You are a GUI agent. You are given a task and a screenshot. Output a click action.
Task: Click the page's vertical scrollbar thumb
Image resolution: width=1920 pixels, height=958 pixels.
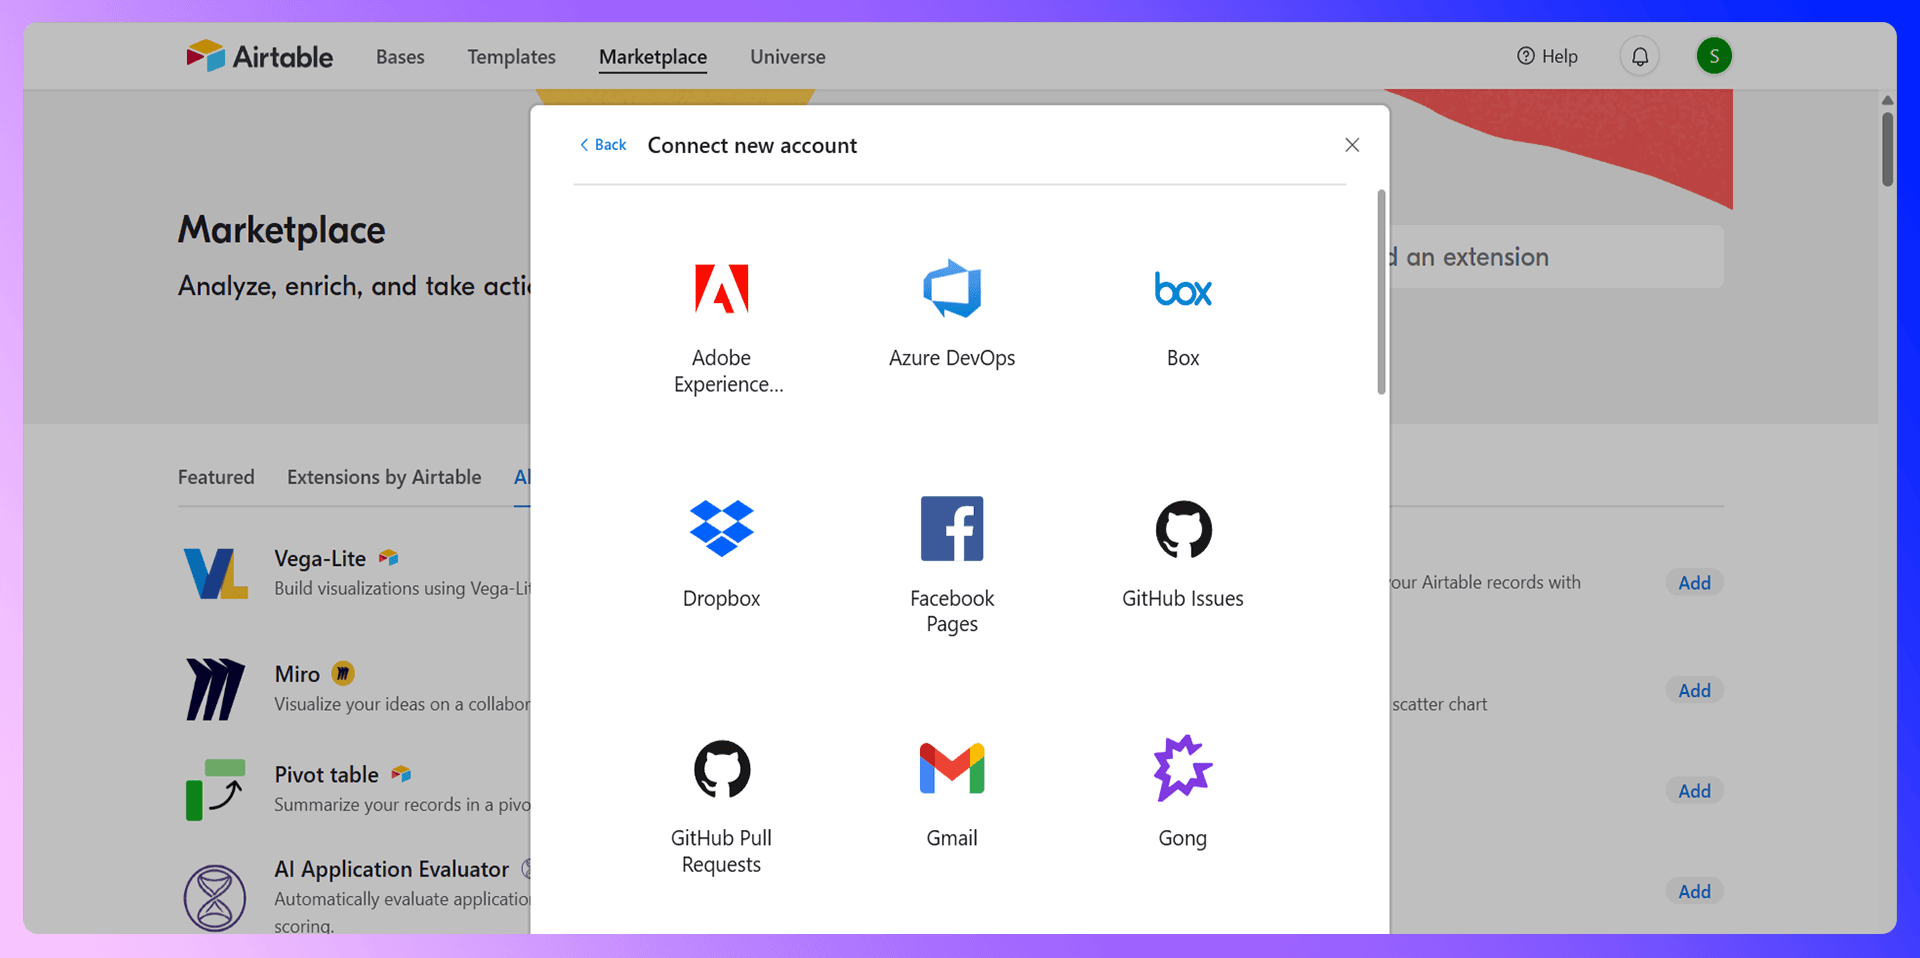tap(1887, 149)
